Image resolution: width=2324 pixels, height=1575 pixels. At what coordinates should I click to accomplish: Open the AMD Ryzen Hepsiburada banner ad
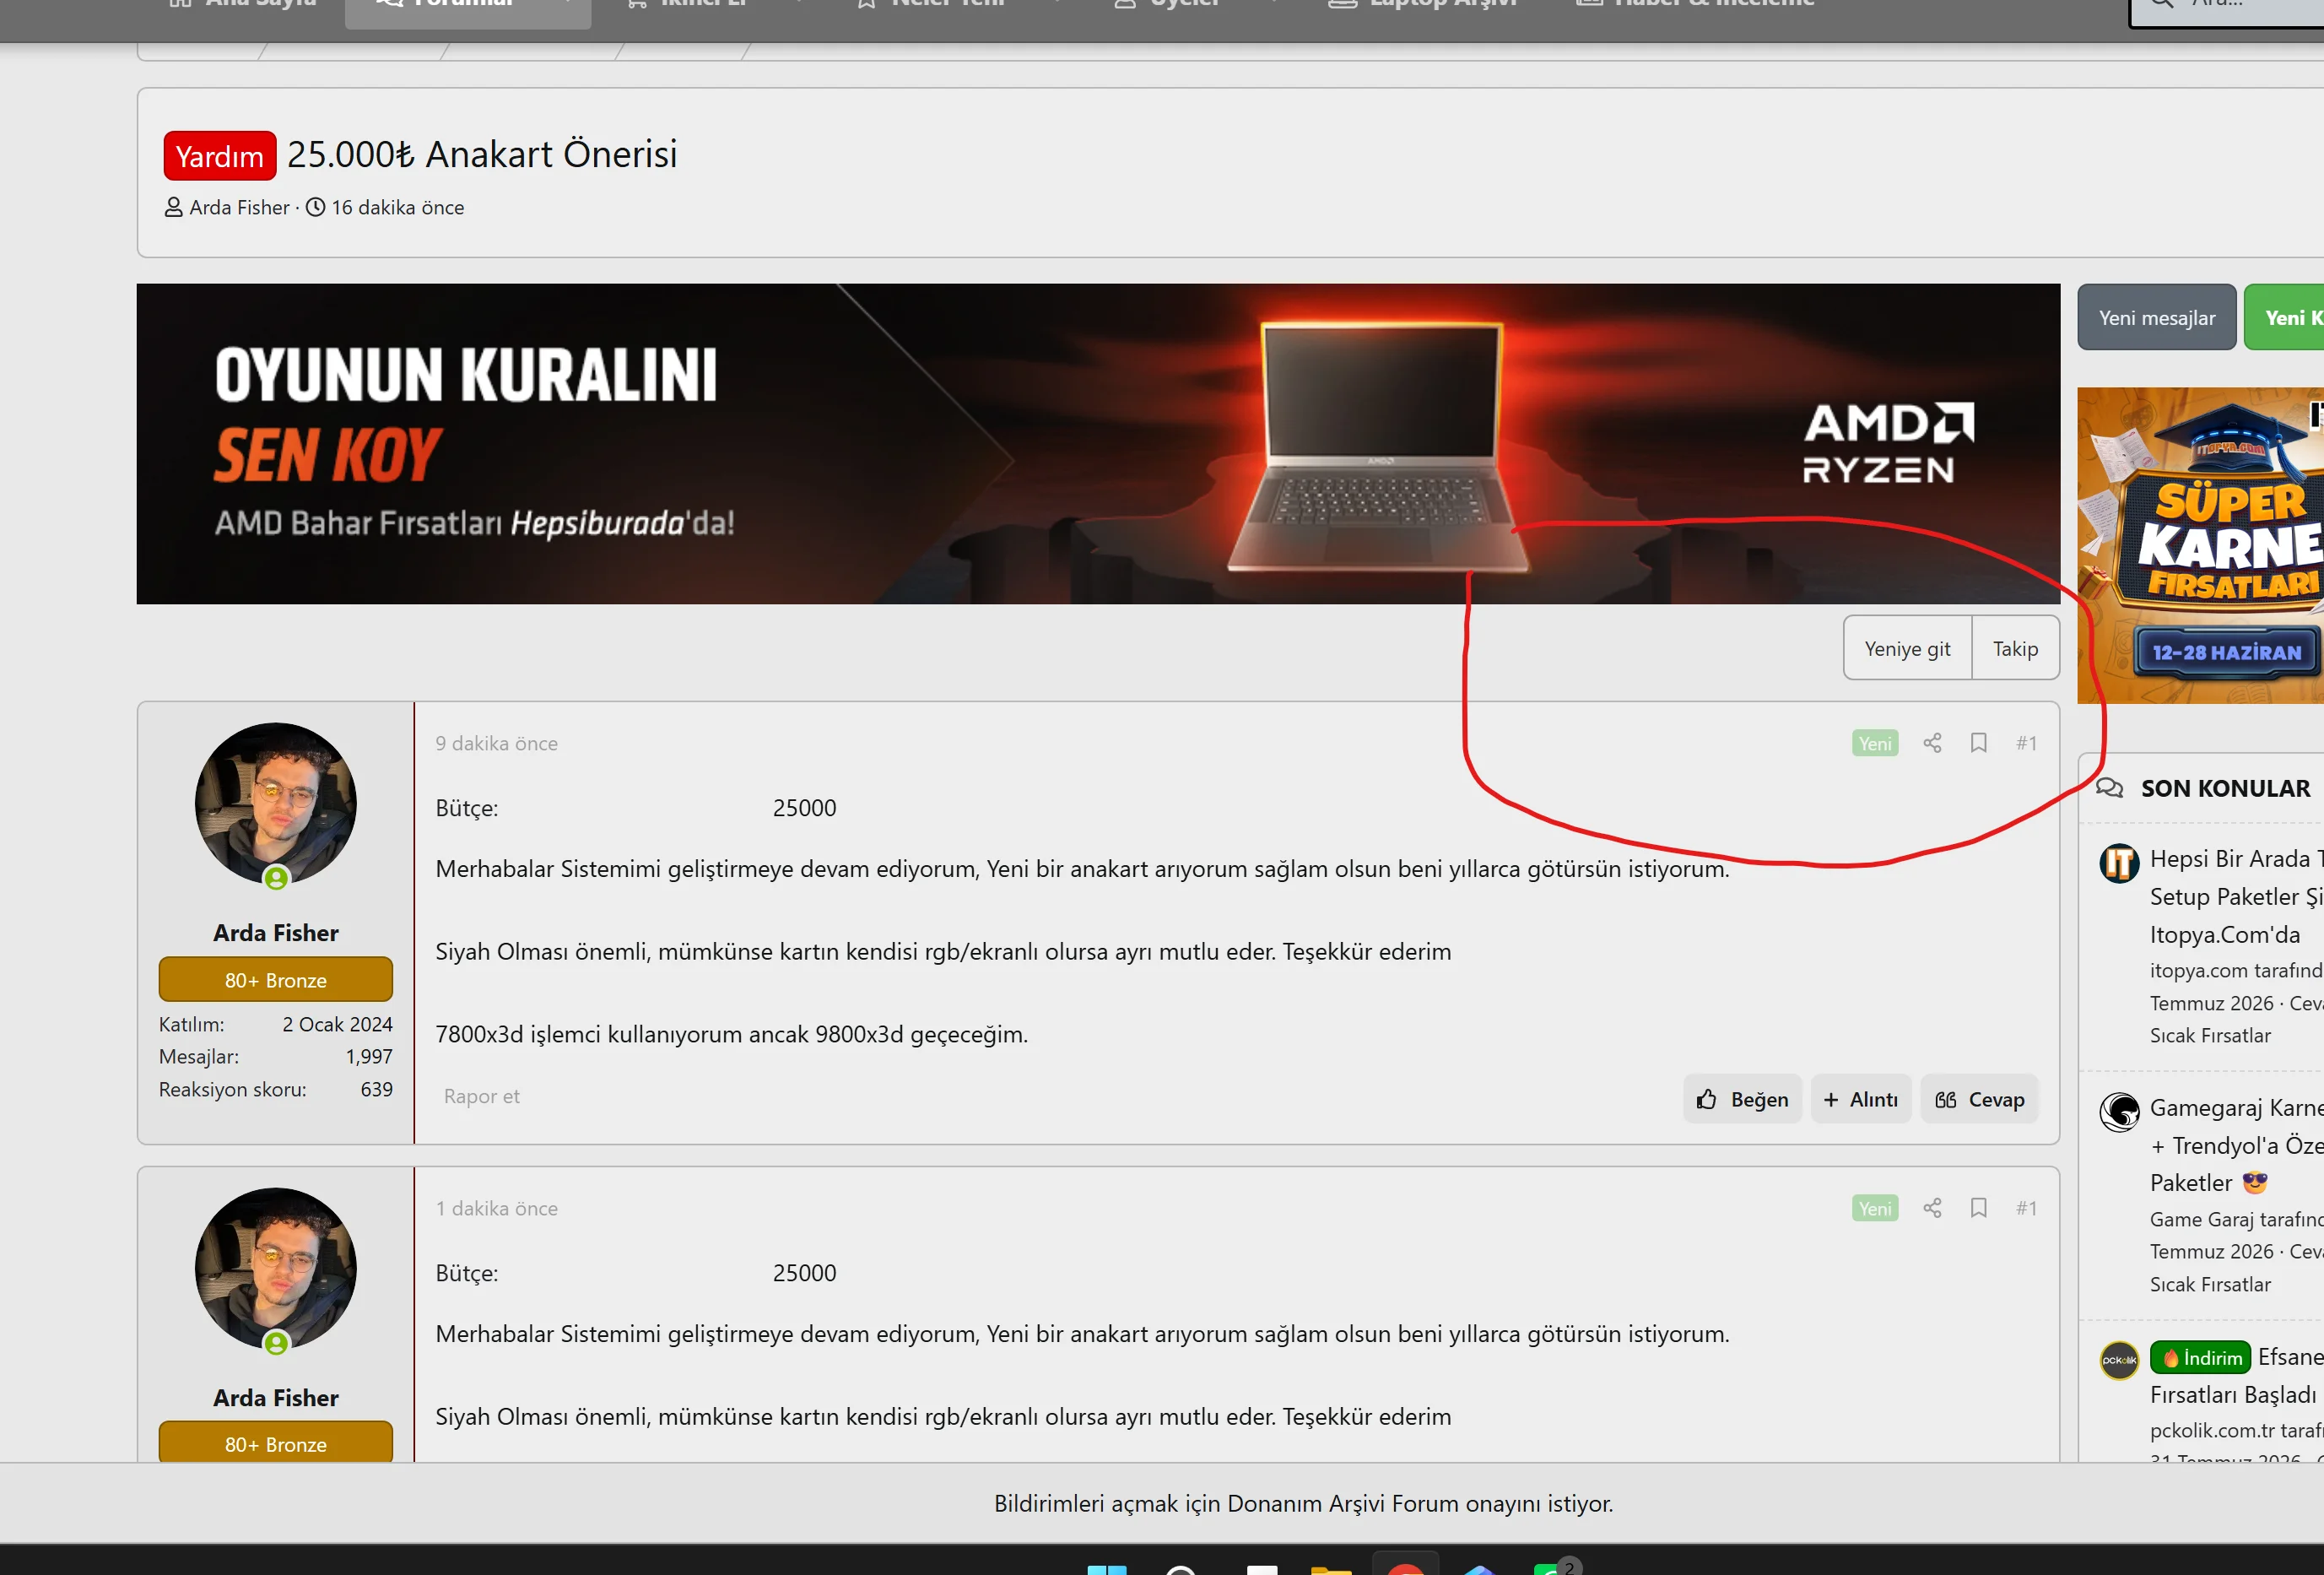click(x=1098, y=443)
